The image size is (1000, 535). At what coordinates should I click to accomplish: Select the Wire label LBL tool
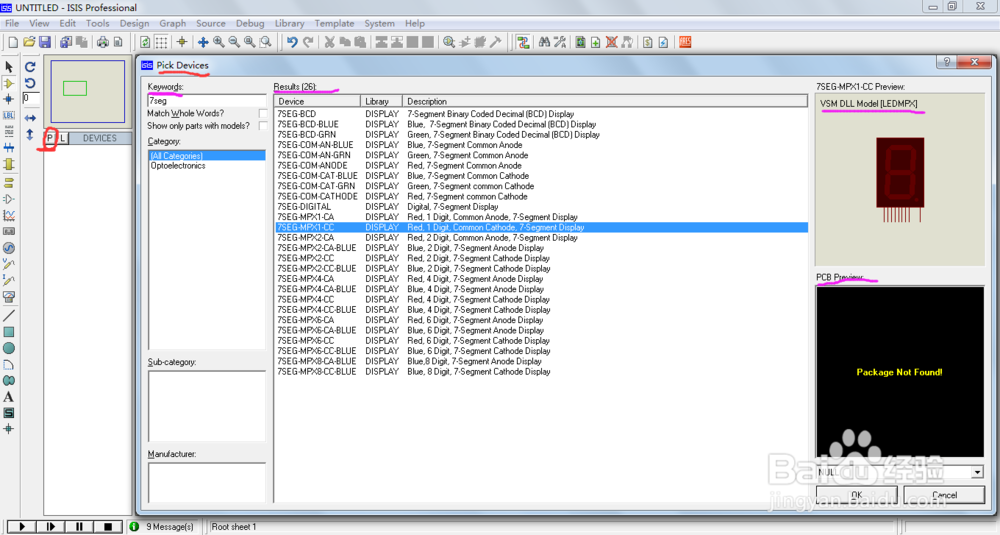[9, 115]
